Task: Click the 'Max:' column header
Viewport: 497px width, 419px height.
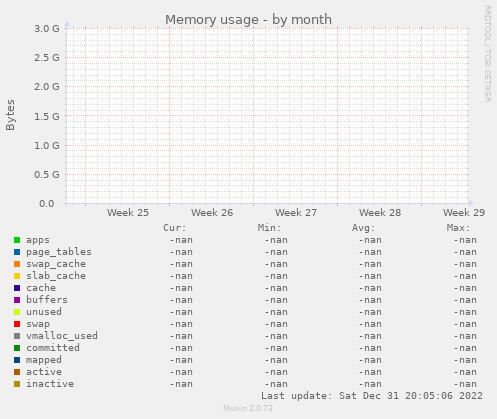Action: pyautogui.click(x=458, y=228)
